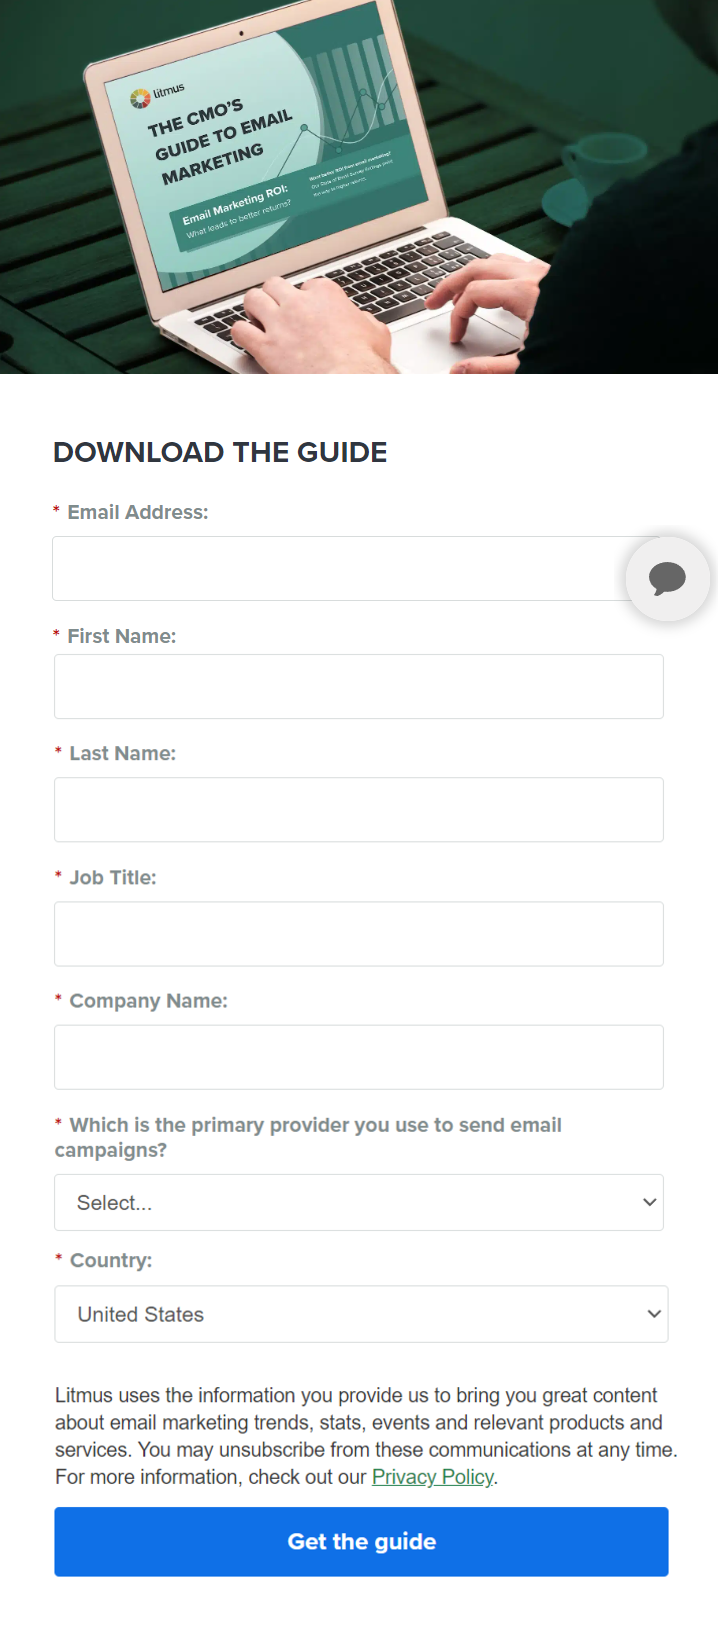Expand the Country dropdown showing United States
Screen dimensions: 718x1629
[360, 1314]
